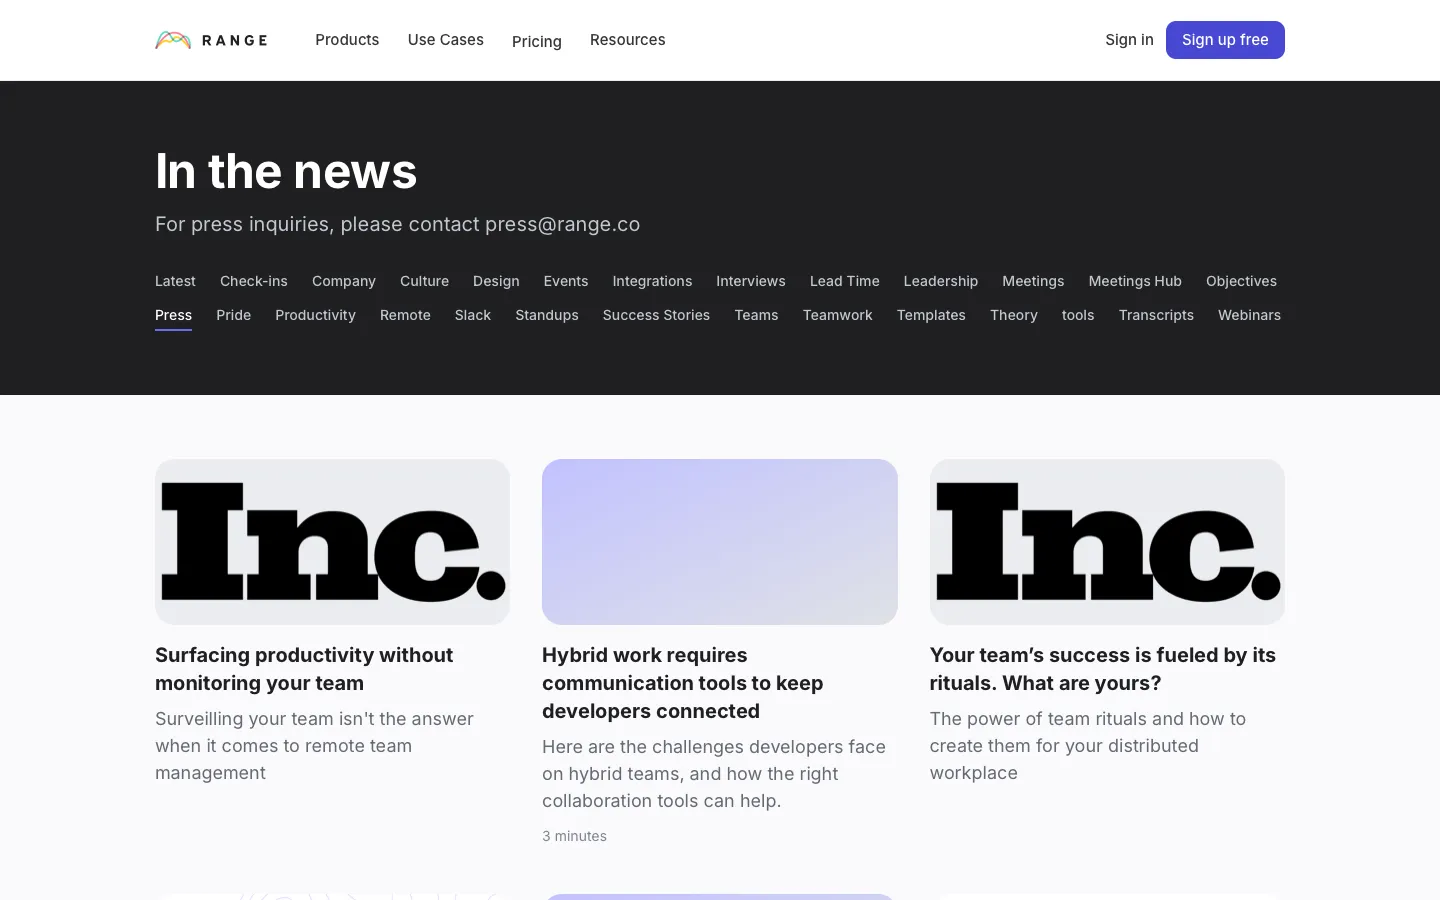Select the Success Stories category tab

(x=656, y=315)
